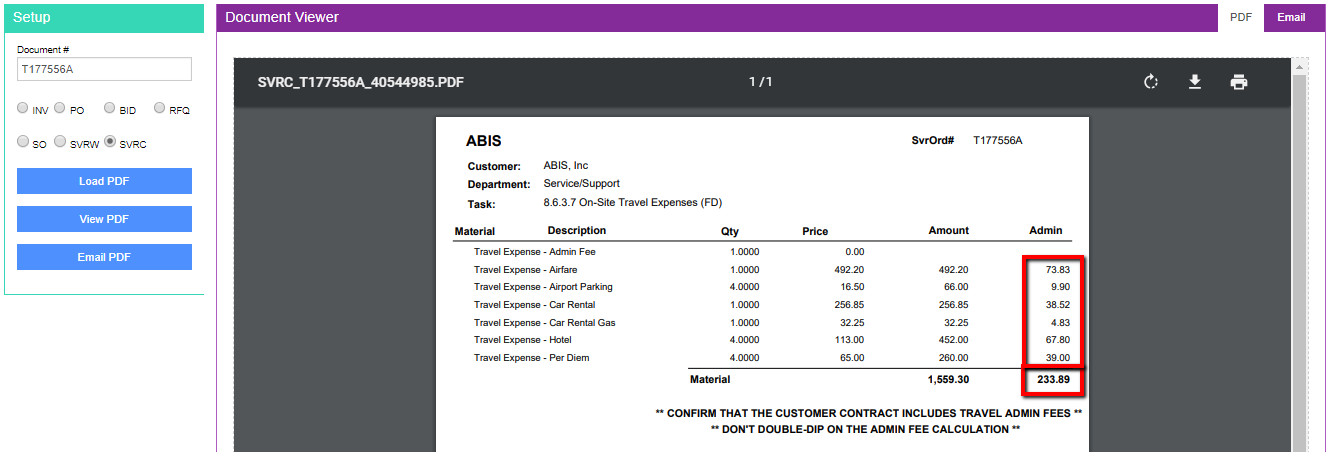Click the PDF page number indicator 1 / 1

click(x=761, y=82)
